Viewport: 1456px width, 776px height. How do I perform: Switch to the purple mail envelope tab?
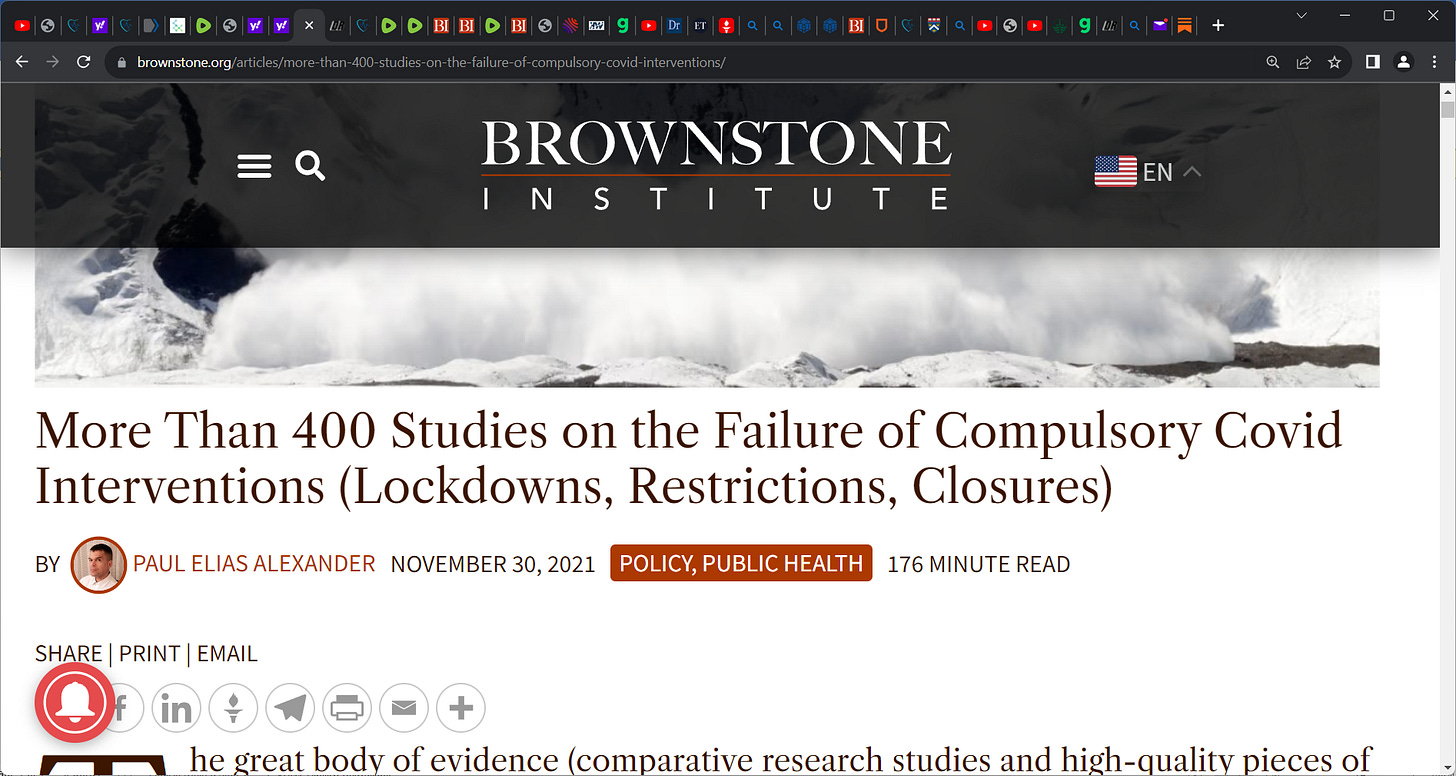pos(1159,25)
